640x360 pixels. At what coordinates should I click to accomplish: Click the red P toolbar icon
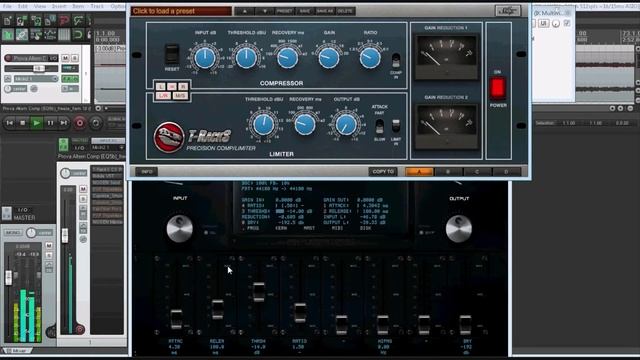coord(64,20)
